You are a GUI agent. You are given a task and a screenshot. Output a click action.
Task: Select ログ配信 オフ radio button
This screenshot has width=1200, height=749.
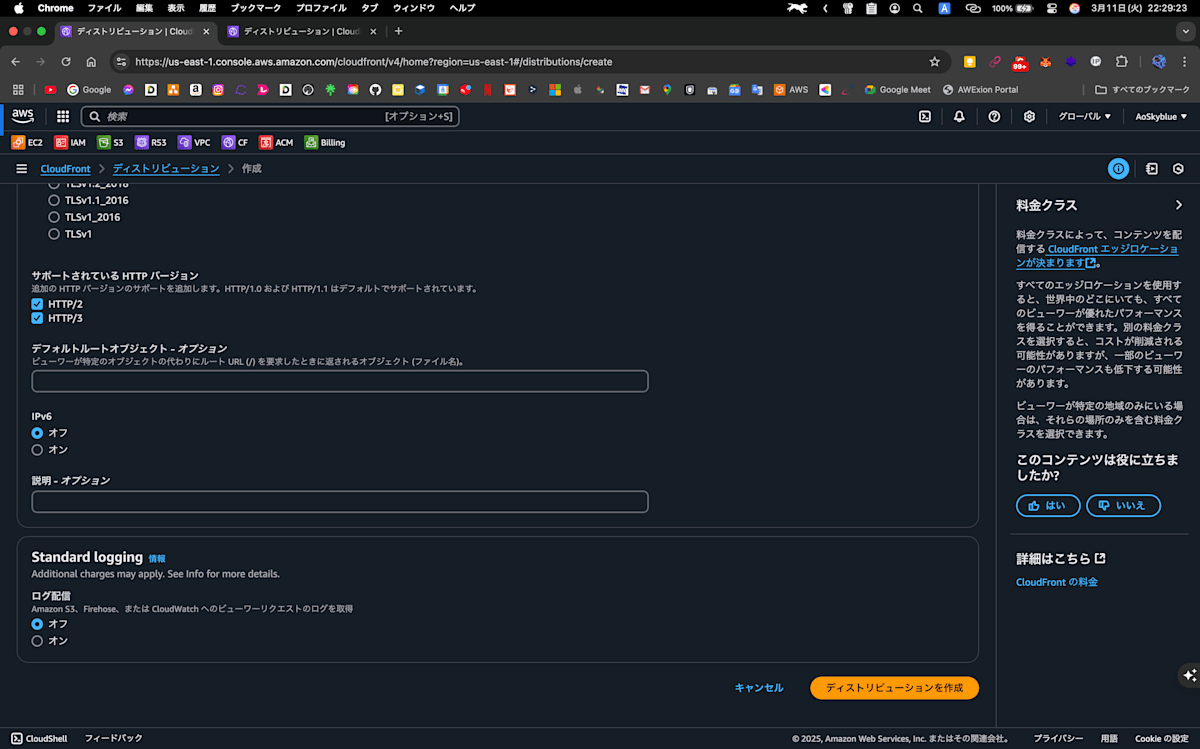pos(37,624)
